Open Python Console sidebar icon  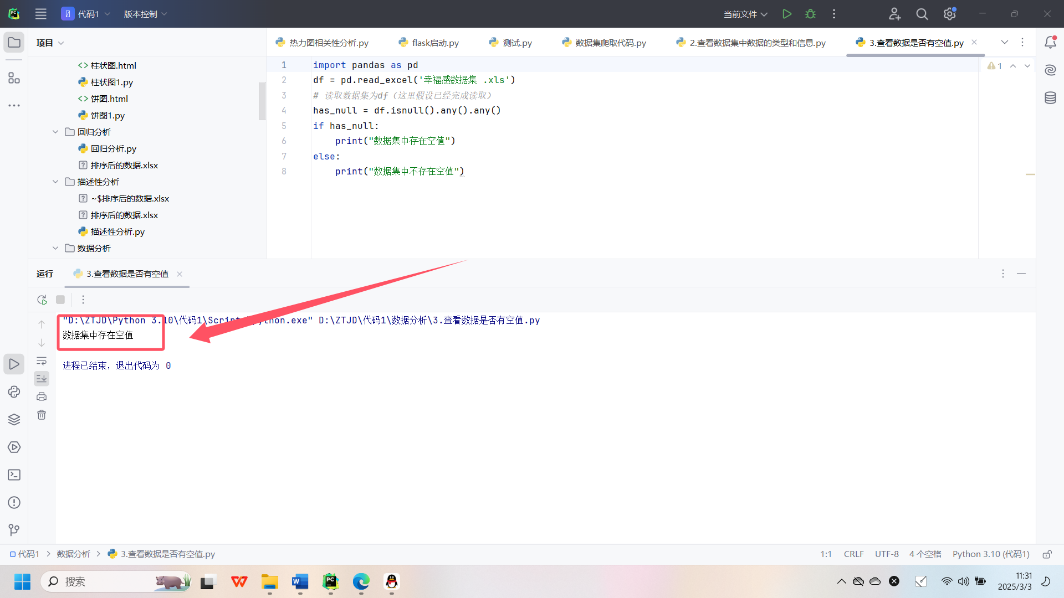point(14,392)
